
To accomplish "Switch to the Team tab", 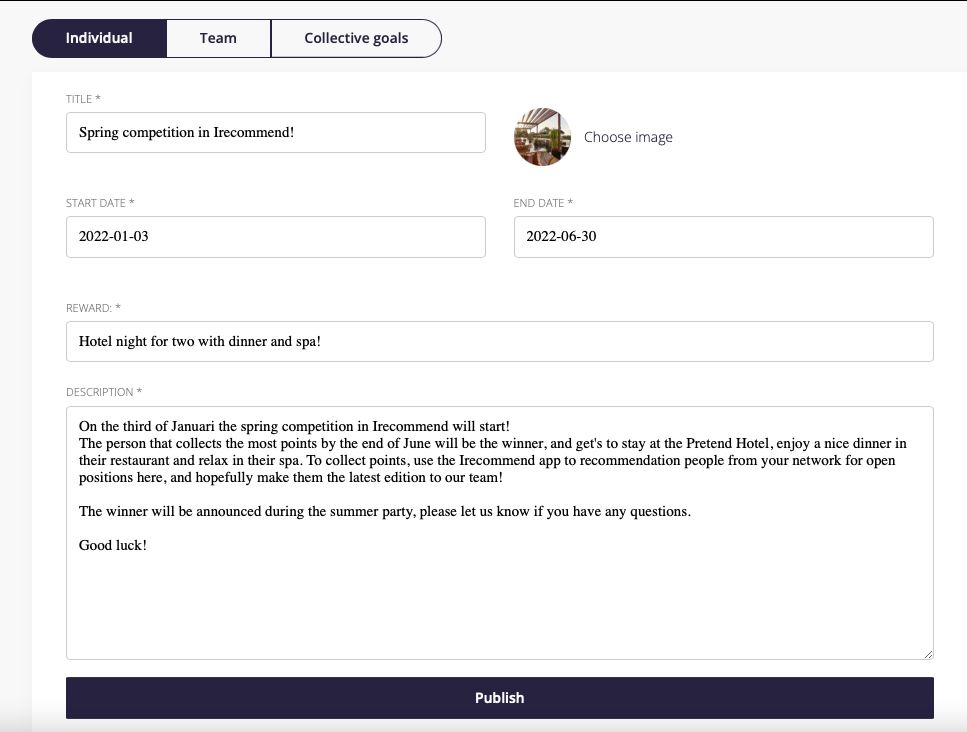I will tap(218, 38).
